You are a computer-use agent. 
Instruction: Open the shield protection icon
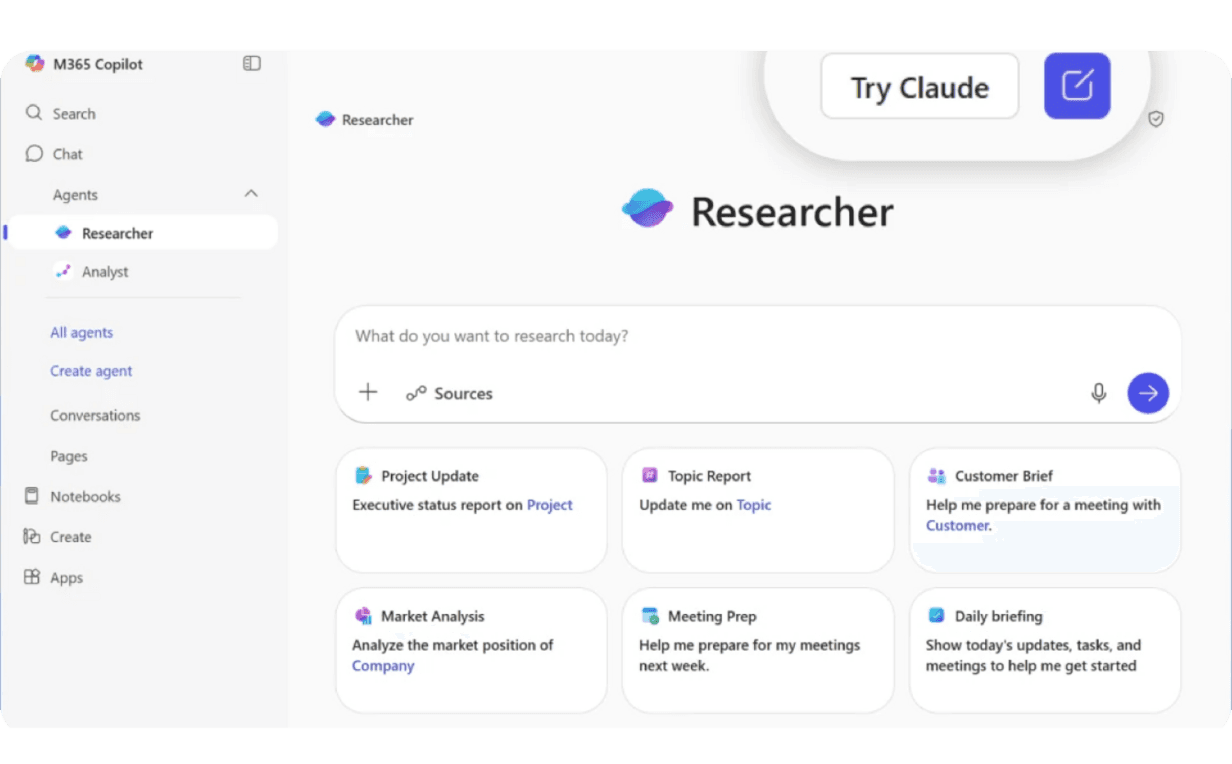(x=1156, y=119)
